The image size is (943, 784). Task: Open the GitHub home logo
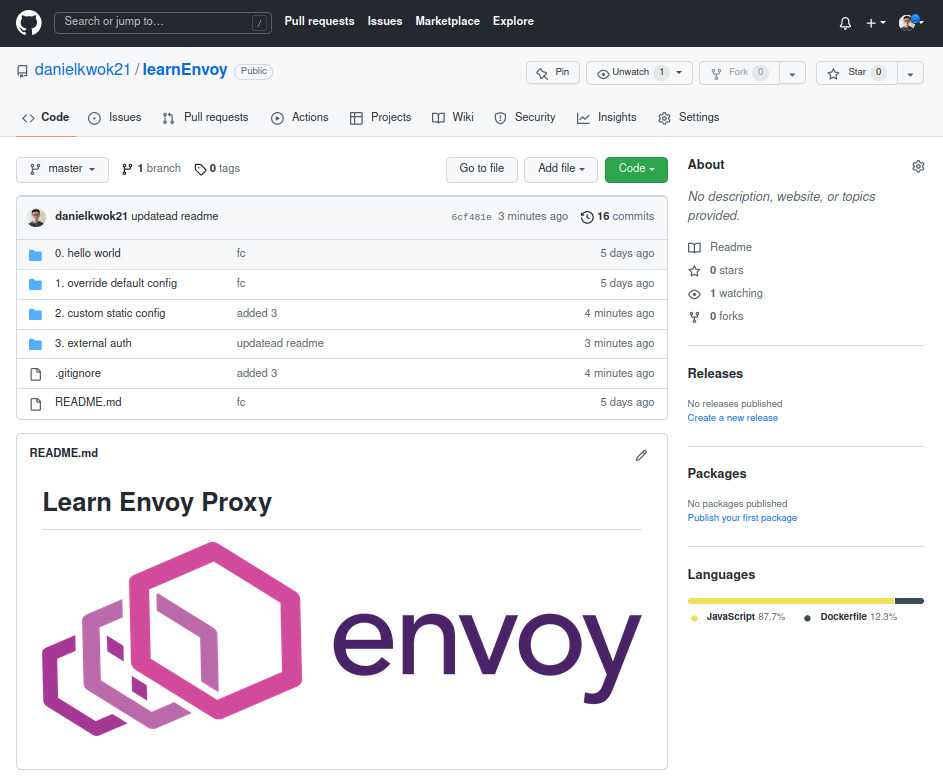[x=28, y=23]
